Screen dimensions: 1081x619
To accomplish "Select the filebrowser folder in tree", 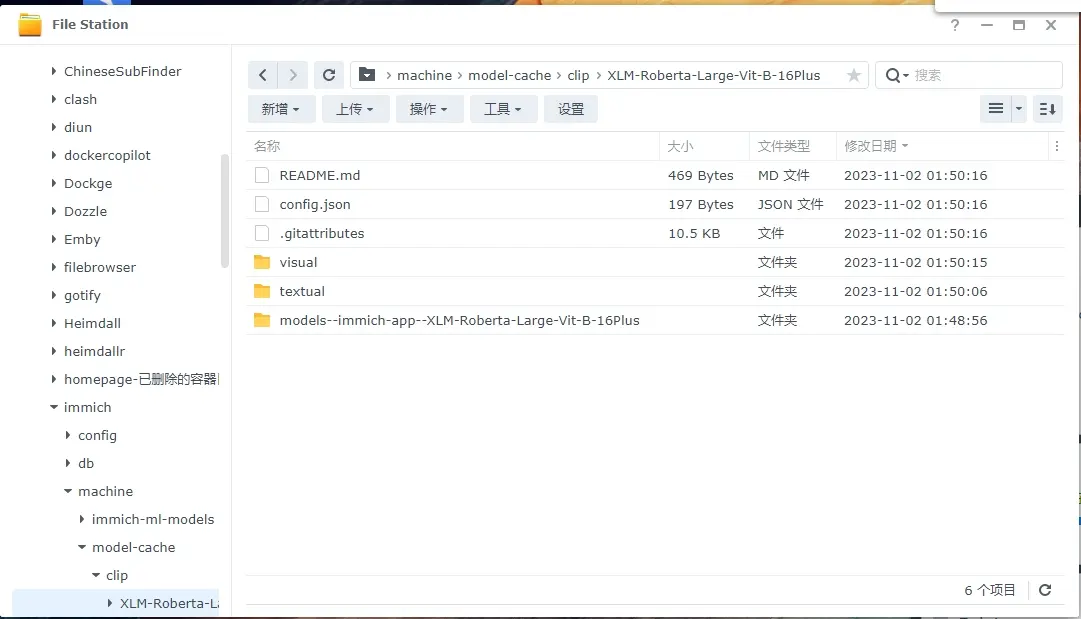I will point(100,267).
